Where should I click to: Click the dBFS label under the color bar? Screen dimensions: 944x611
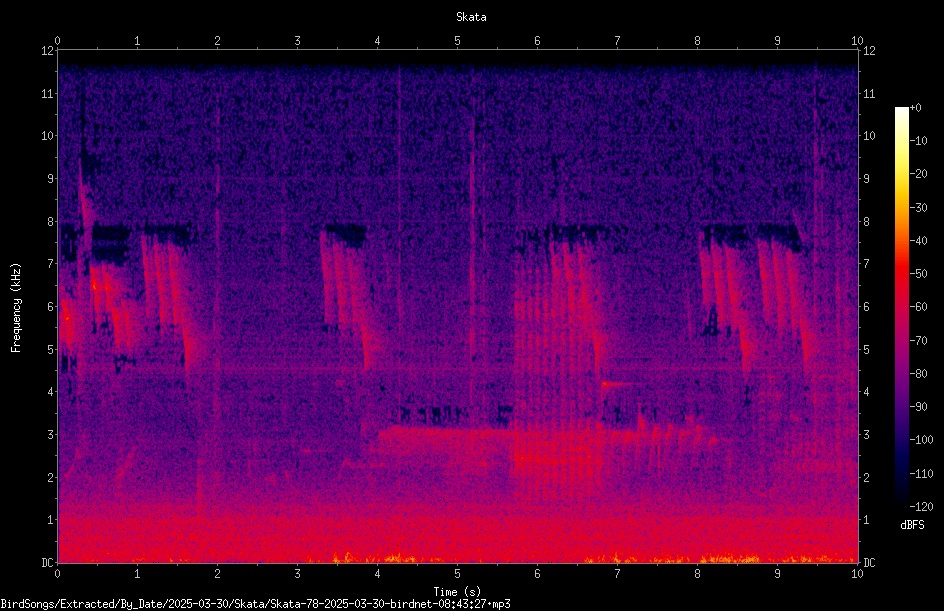coord(912,525)
